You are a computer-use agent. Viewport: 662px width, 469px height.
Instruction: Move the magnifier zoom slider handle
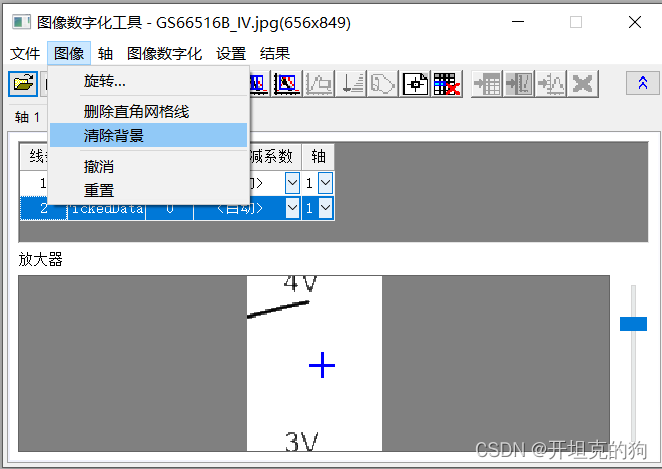[633, 324]
